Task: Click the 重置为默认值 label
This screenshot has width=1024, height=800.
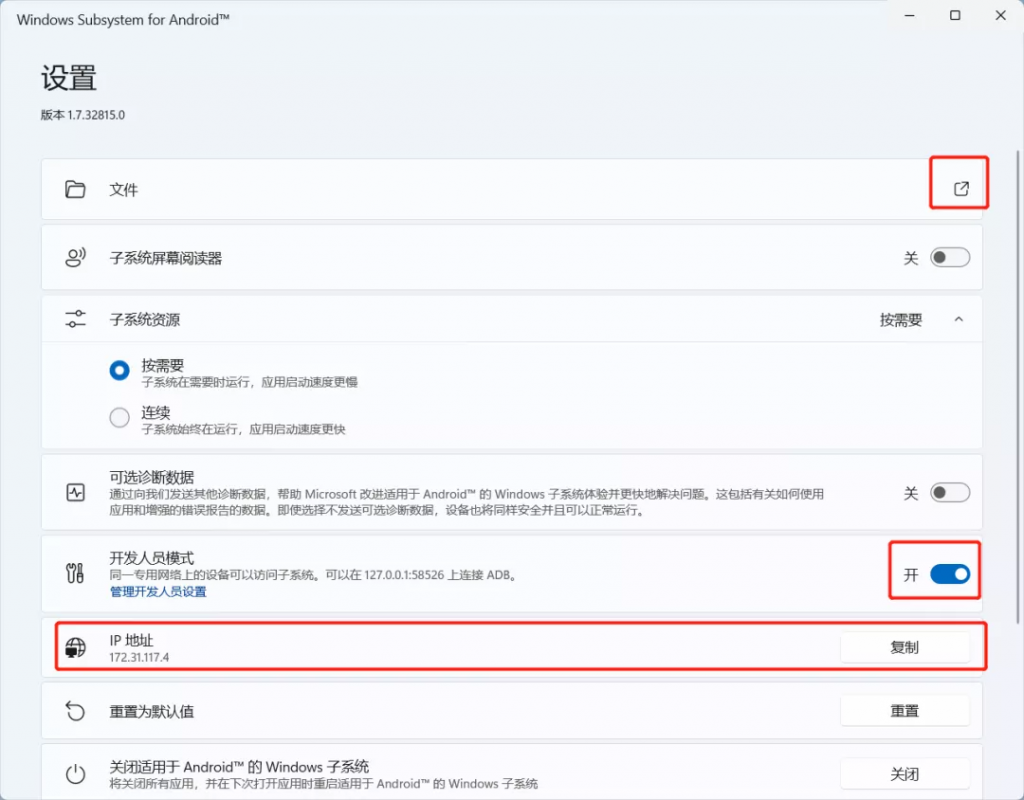Action: point(152,711)
